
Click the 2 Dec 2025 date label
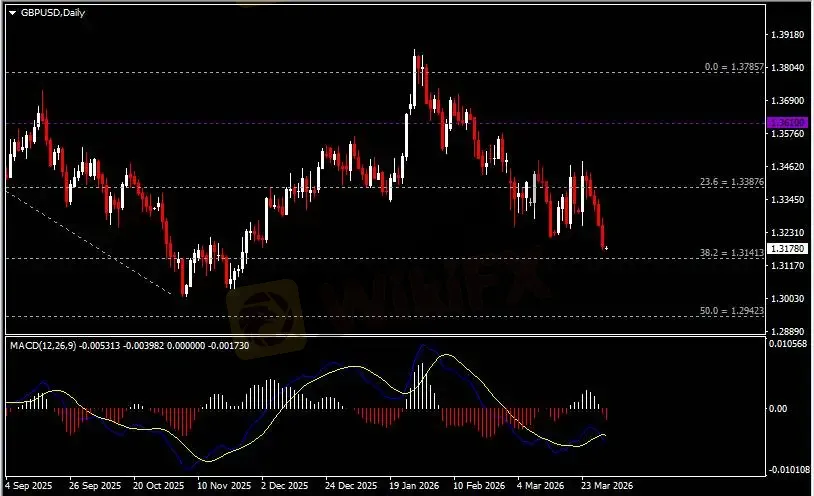click(x=285, y=486)
